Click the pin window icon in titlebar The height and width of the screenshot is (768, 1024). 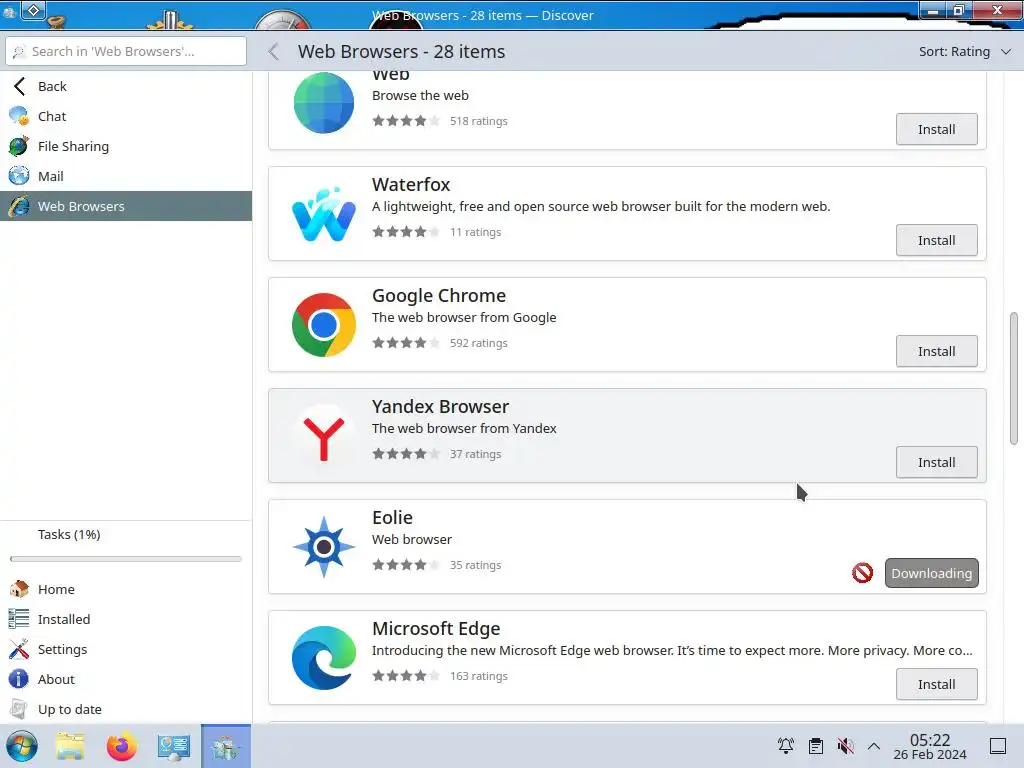coord(33,10)
